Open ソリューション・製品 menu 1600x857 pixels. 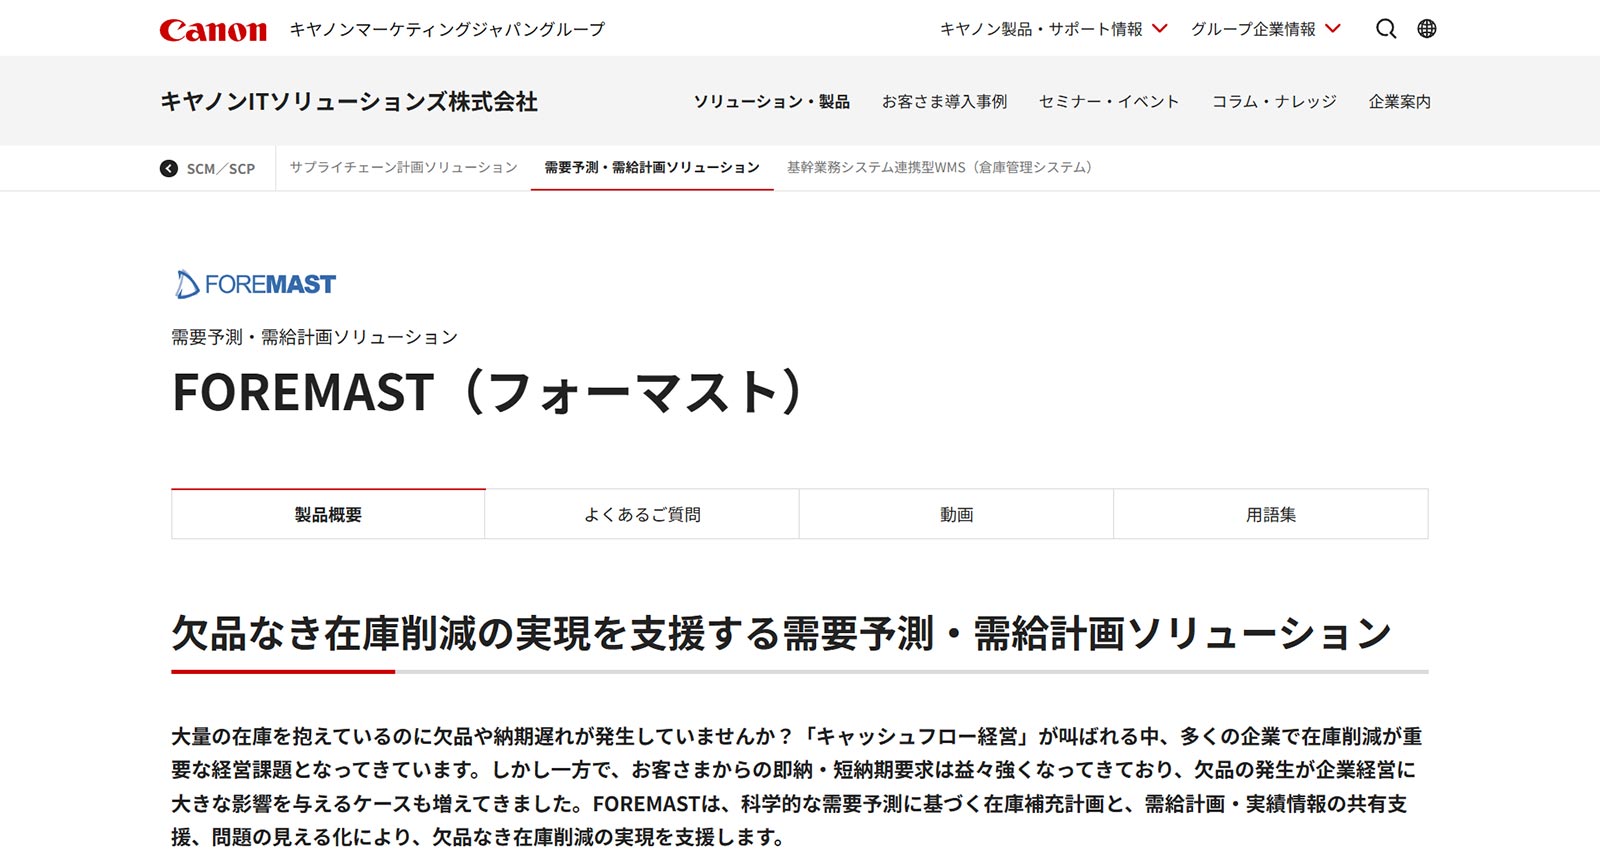pyautogui.click(x=771, y=101)
